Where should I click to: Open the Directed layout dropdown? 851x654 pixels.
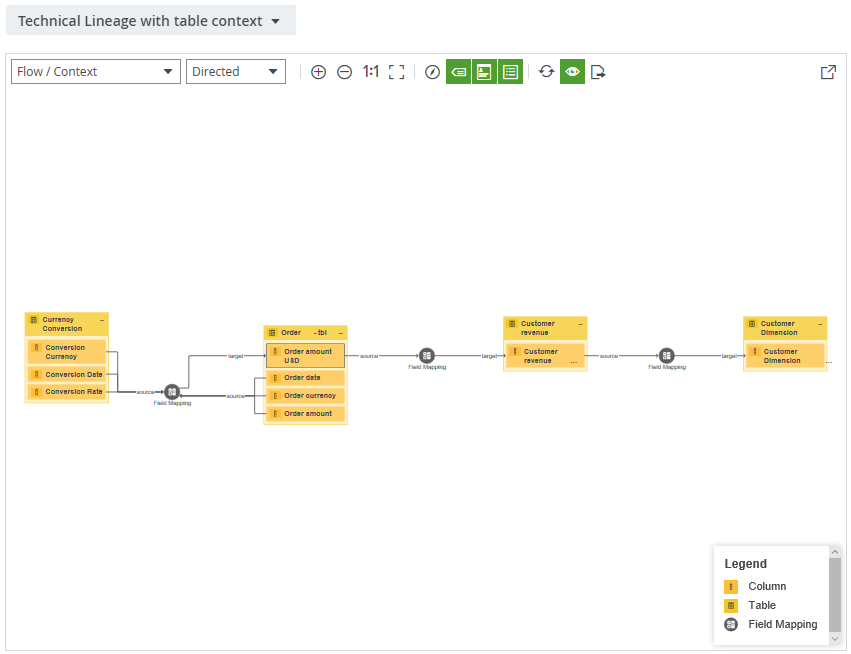[x=236, y=72]
